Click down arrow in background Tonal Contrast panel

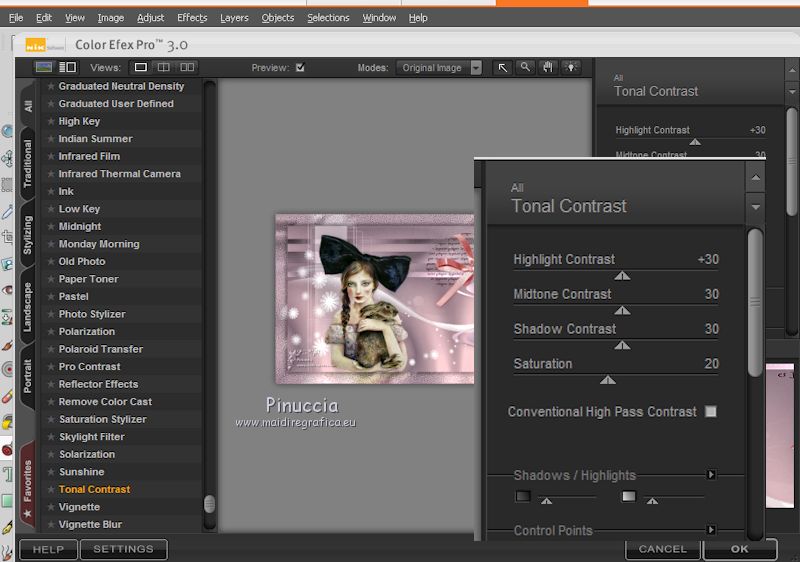(x=792, y=92)
